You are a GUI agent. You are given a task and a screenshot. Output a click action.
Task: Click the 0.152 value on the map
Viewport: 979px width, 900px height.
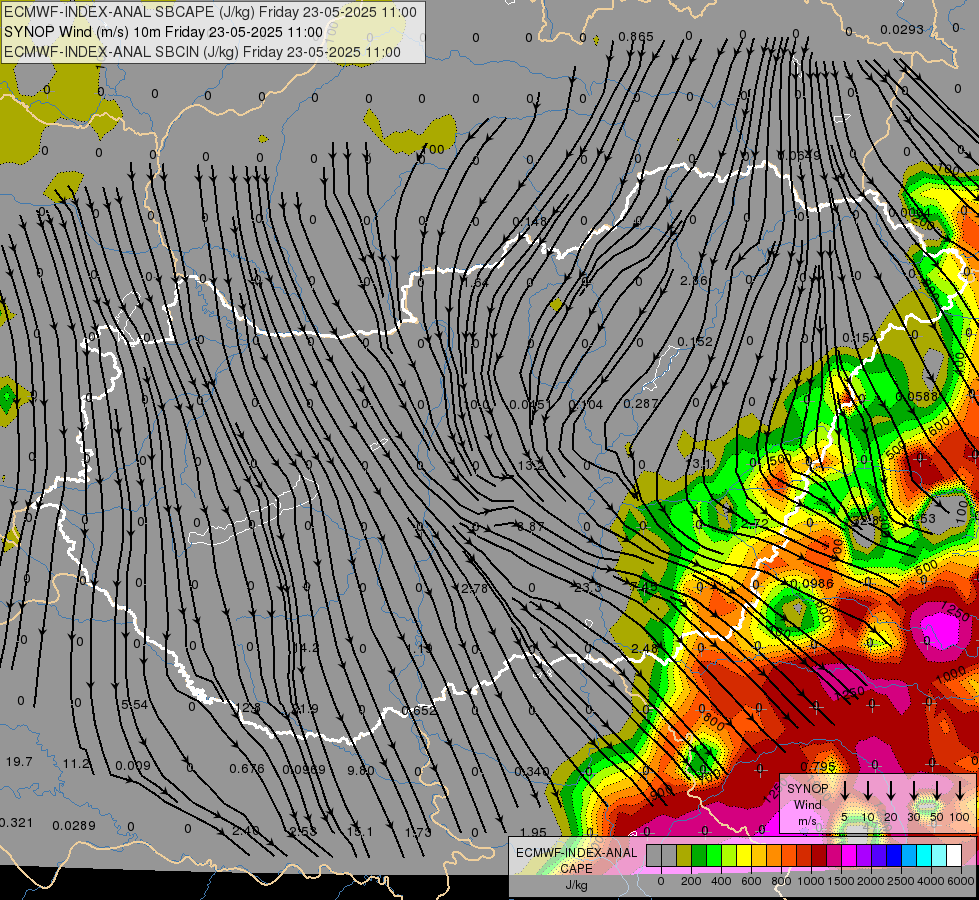[x=695, y=342]
